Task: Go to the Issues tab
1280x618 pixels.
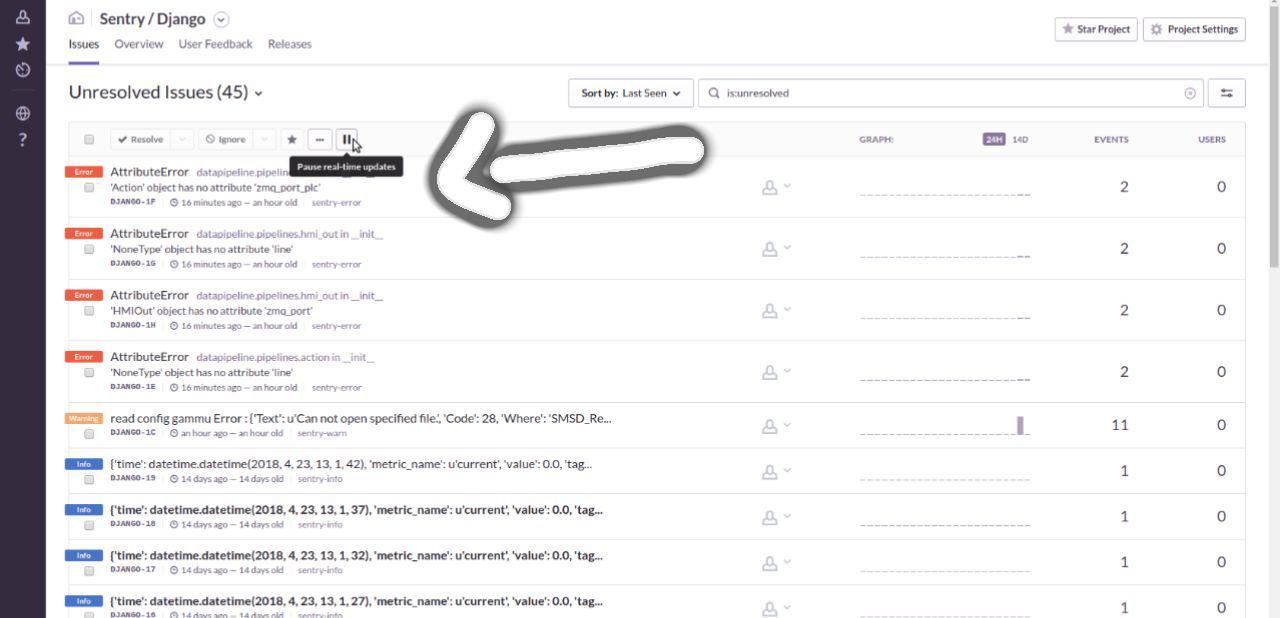Action: tap(83, 44)
